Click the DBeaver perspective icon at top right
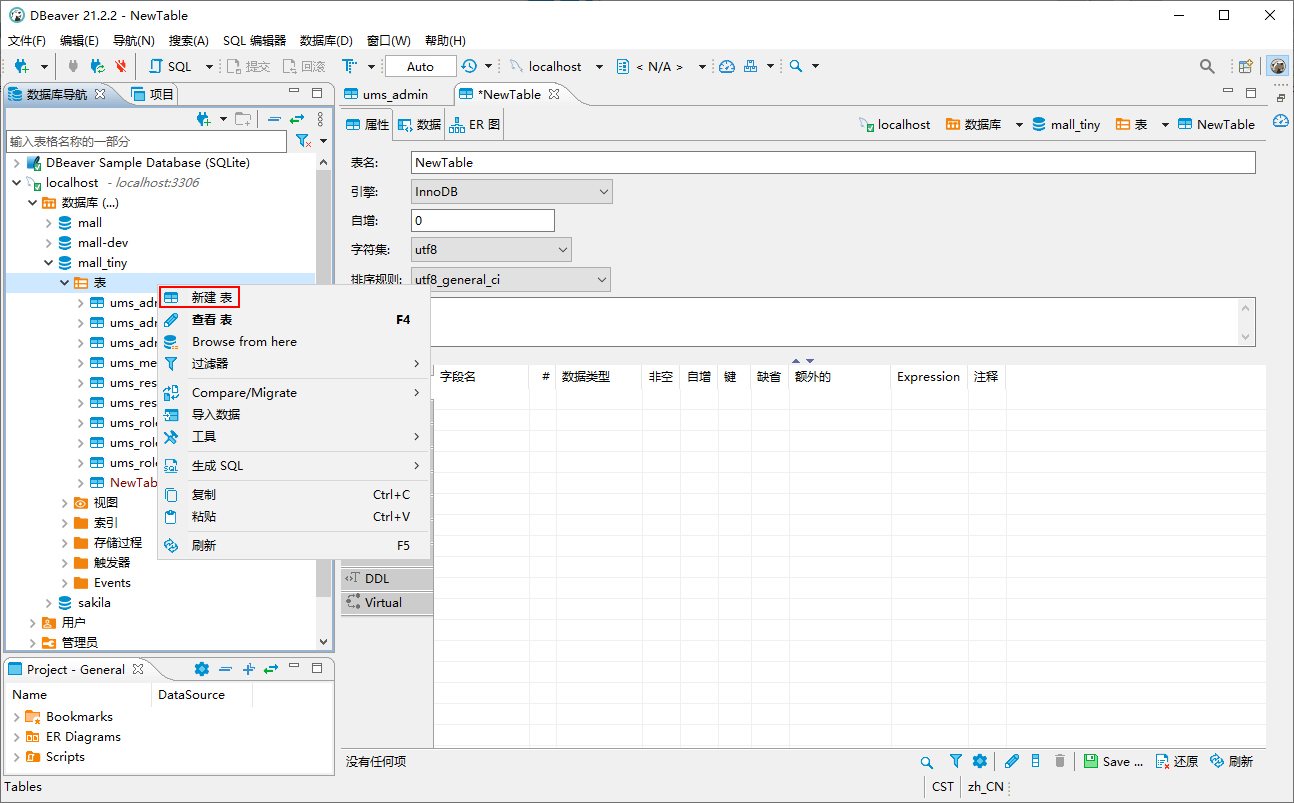This screenshot has height=803, width=1294. (x=1278, y=66)
